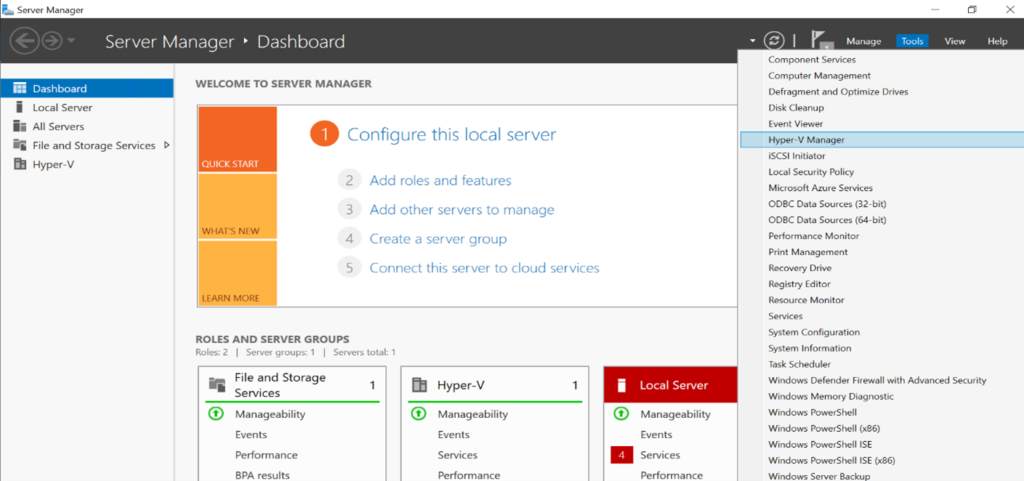This screenshot has width=1024, height=481.
Task: Click Create a server group link
Action: click(x=438, y=239)
